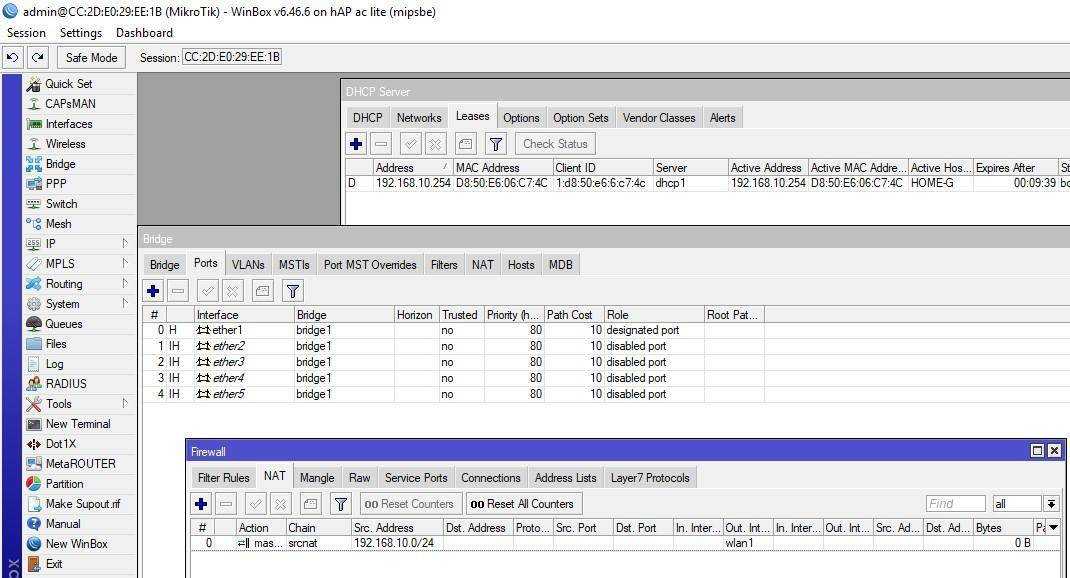Viewport: 1070px width, 578px height.
Task: Open the Settings menu
Action: tap(80, 33)
